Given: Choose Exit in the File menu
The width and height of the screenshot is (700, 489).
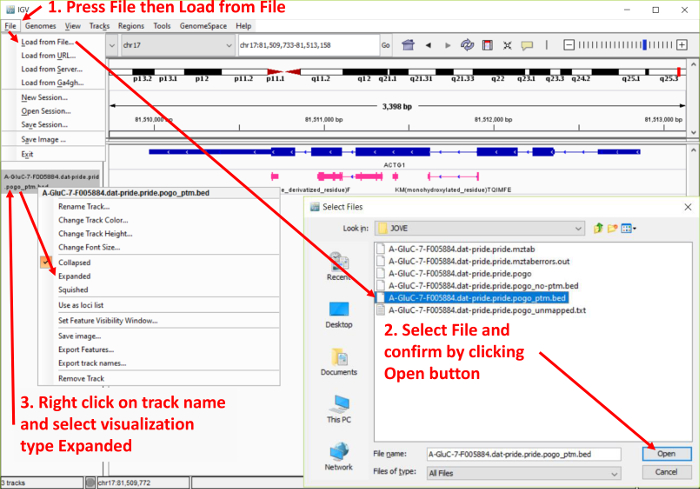Looking at the screenshot, I should pyautogui.click(x=27, y=154).
